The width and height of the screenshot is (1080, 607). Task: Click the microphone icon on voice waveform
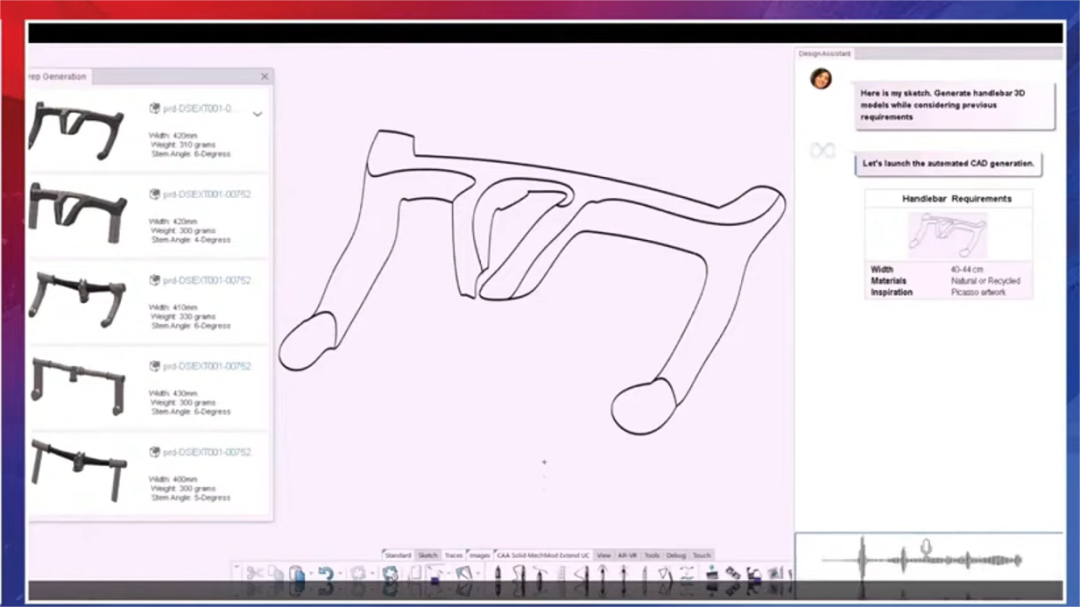coord(926,546)
